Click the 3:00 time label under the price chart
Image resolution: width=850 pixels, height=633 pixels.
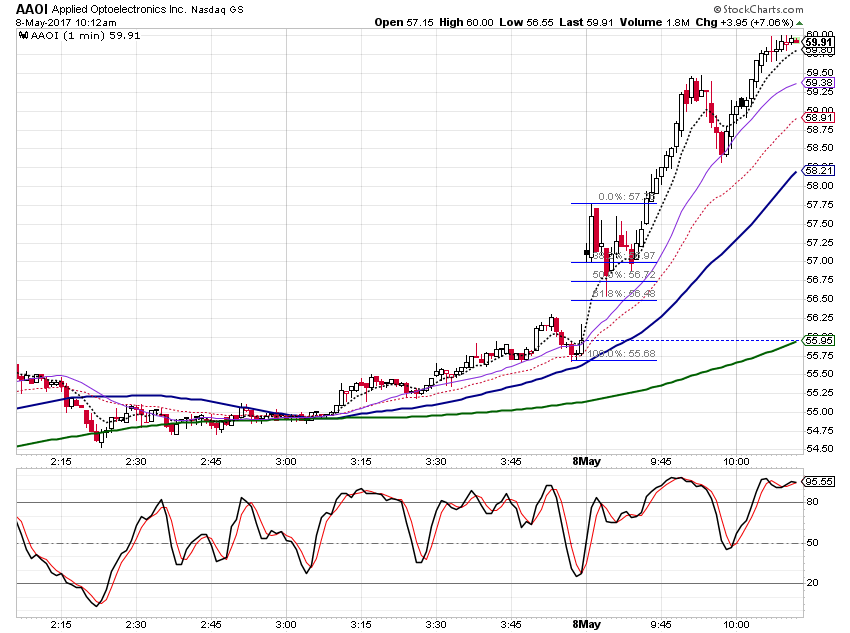(286, 462)
